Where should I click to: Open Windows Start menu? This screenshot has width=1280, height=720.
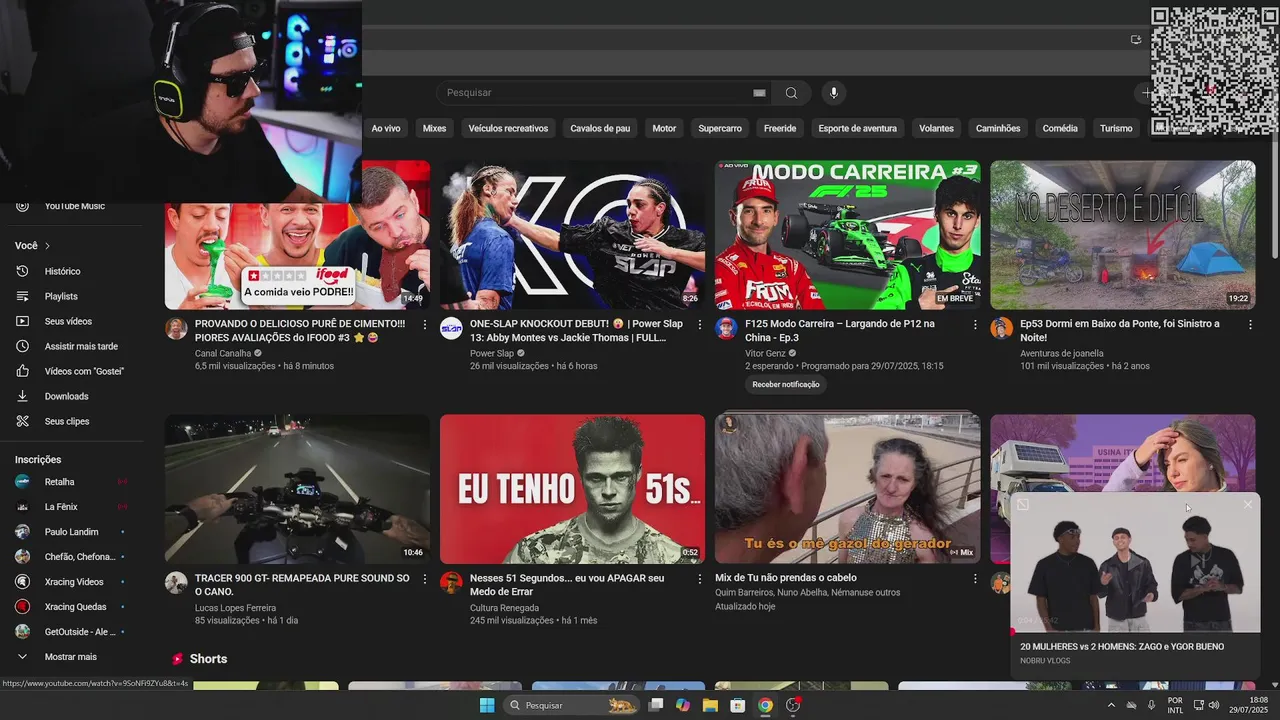(x=487, y=705)
